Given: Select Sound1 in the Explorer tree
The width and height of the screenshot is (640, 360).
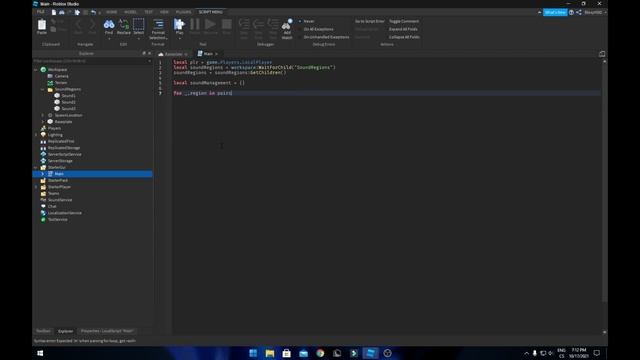Looking at the screenshot, I should 68,96.
